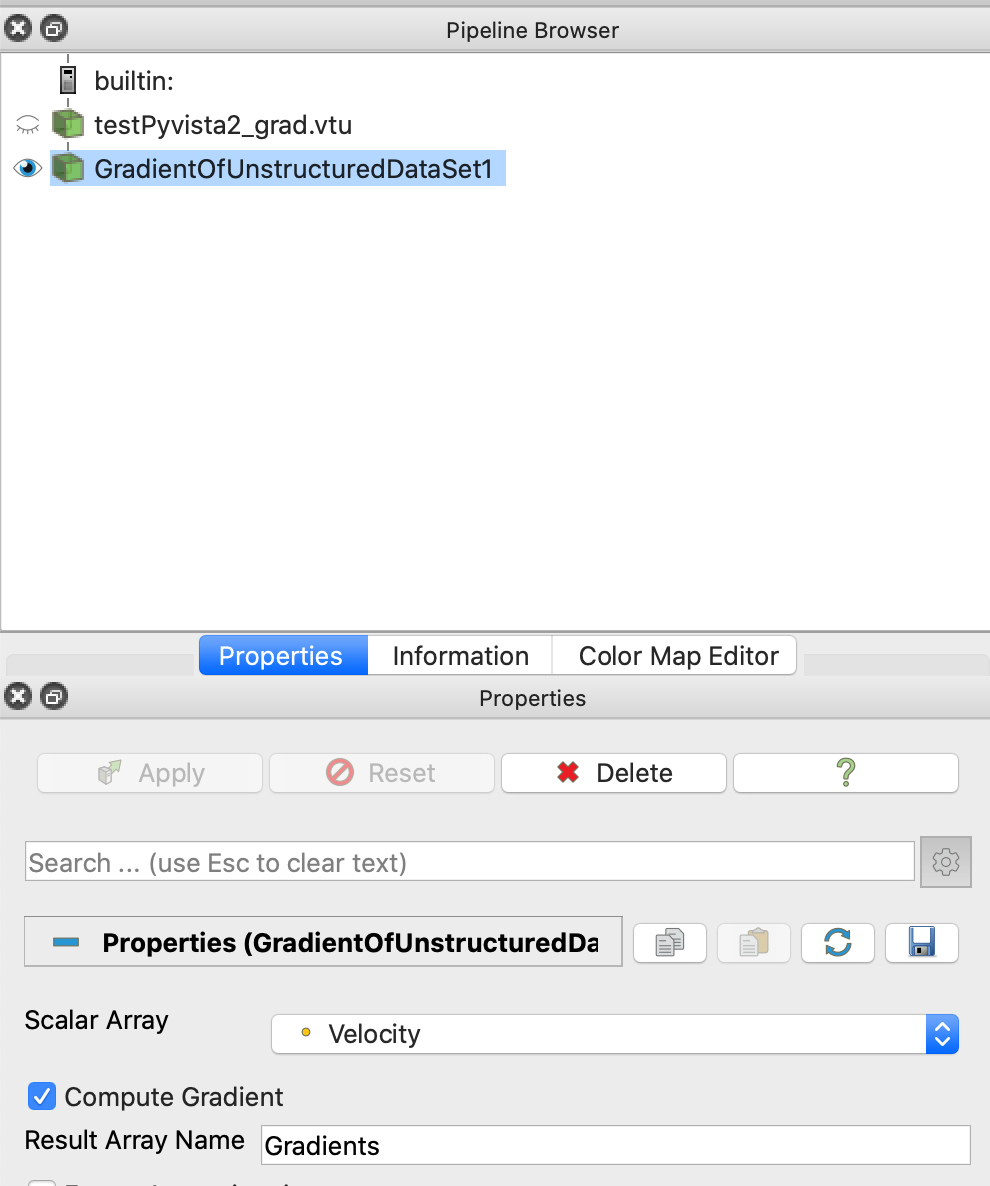This screenshot has height=1186, width=990.
Task: Open help with the question mark button
Action: click(845, 772)
